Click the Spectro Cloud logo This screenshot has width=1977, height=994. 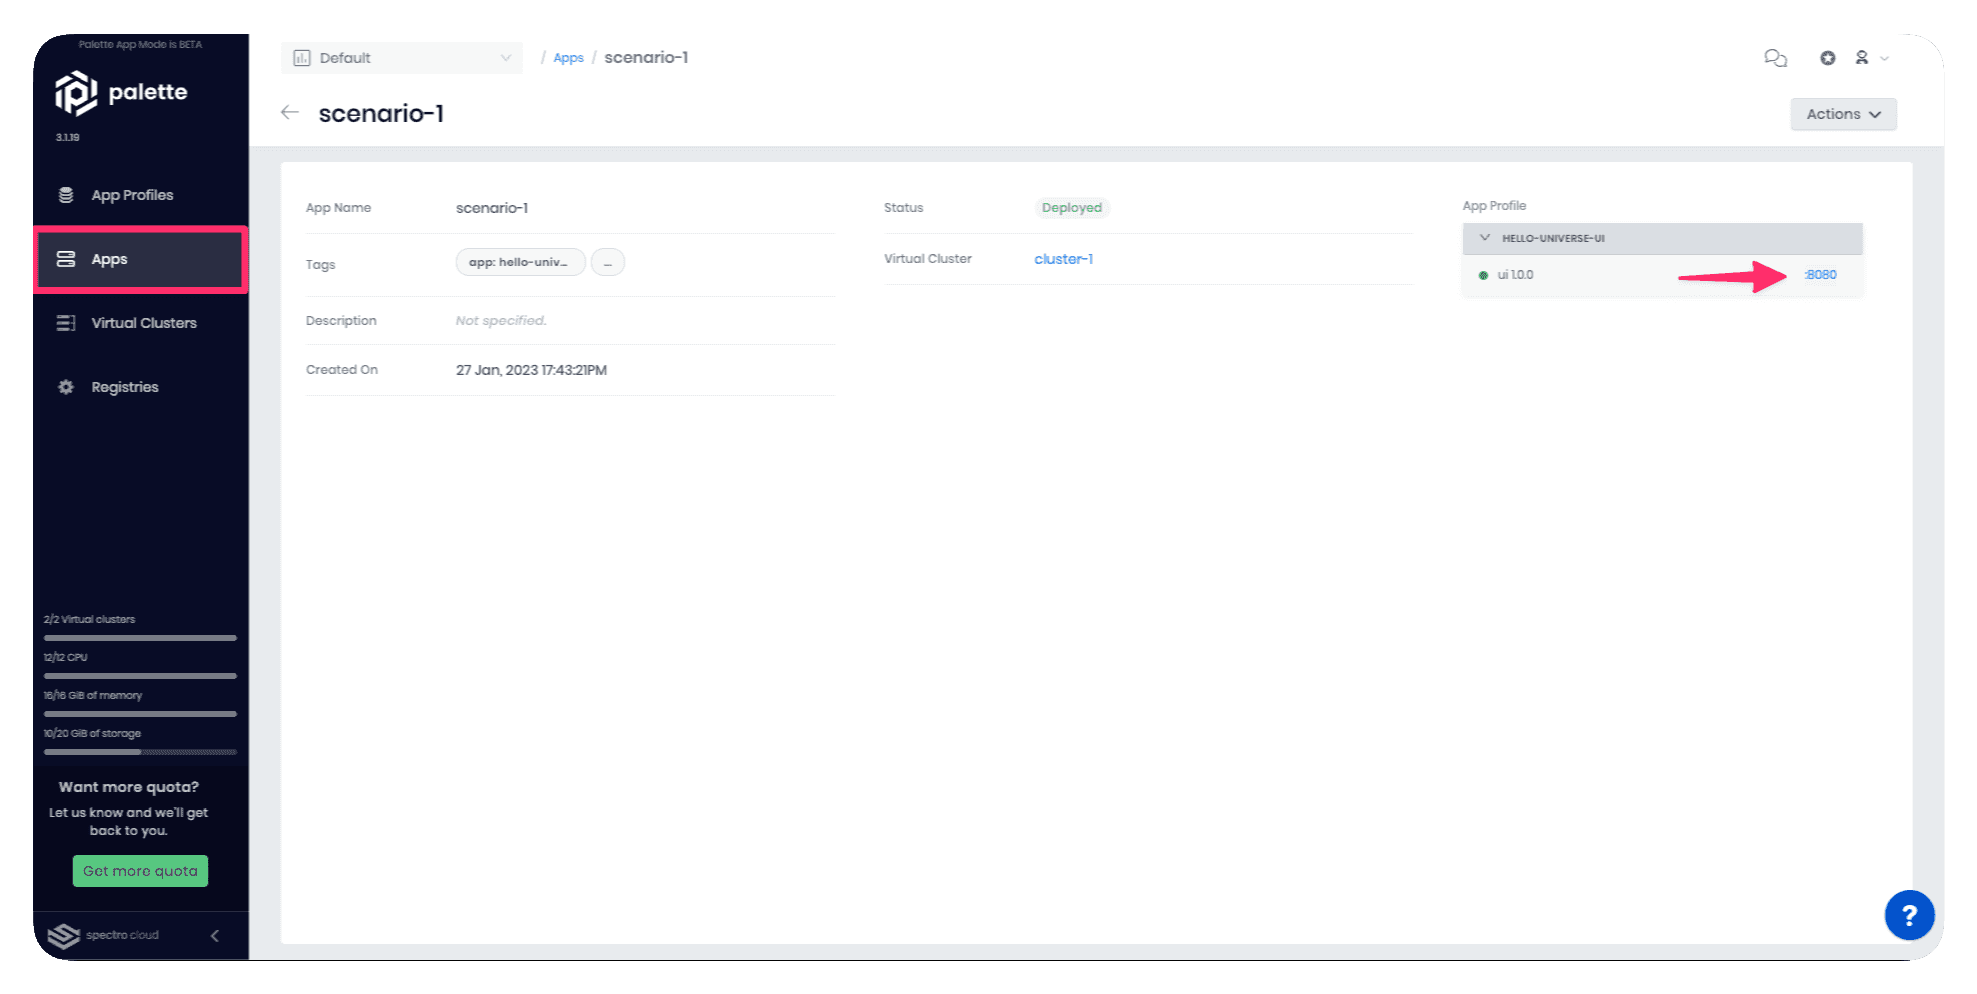(x=104, y=936)
